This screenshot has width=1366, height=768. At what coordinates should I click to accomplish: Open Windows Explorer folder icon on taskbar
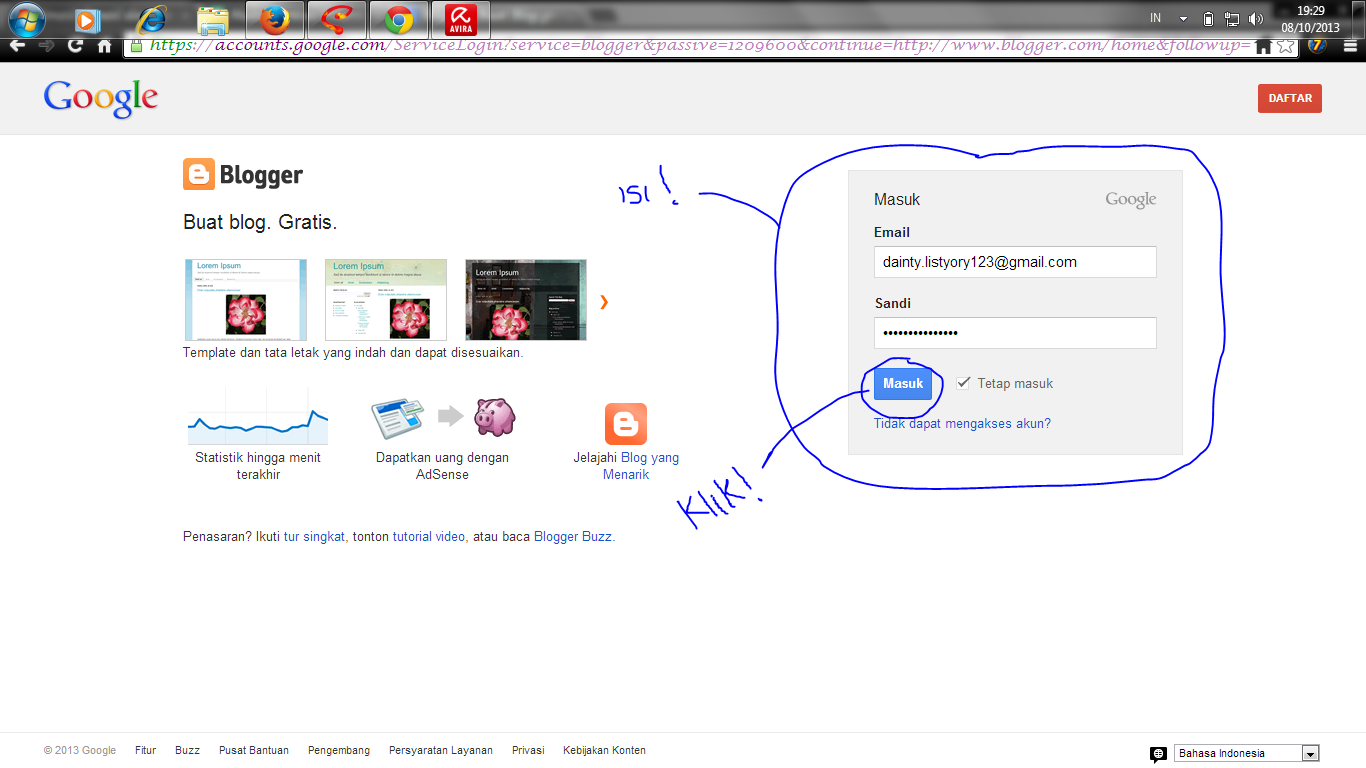pos(213,20)
